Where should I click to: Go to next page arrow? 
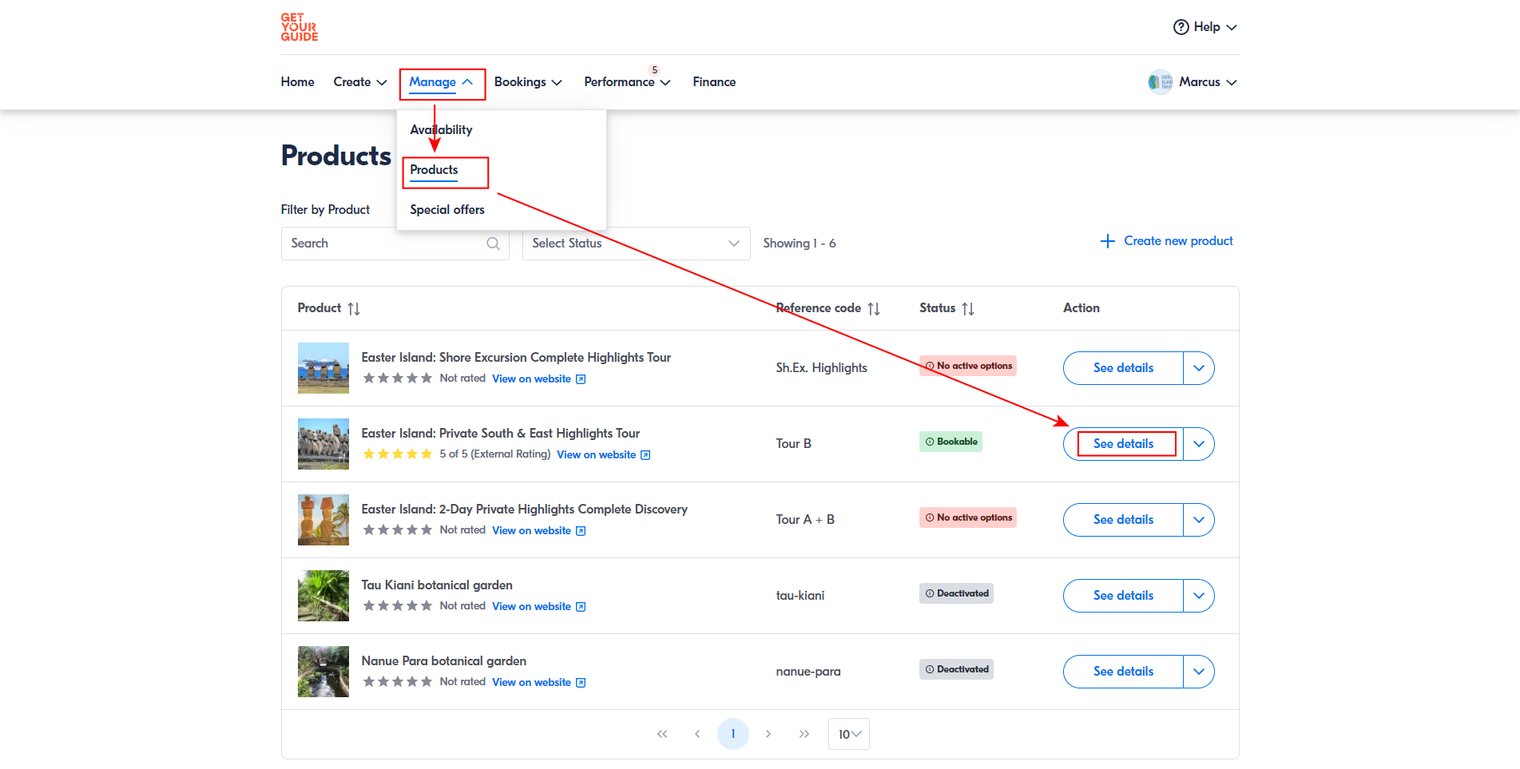(768, 734)
